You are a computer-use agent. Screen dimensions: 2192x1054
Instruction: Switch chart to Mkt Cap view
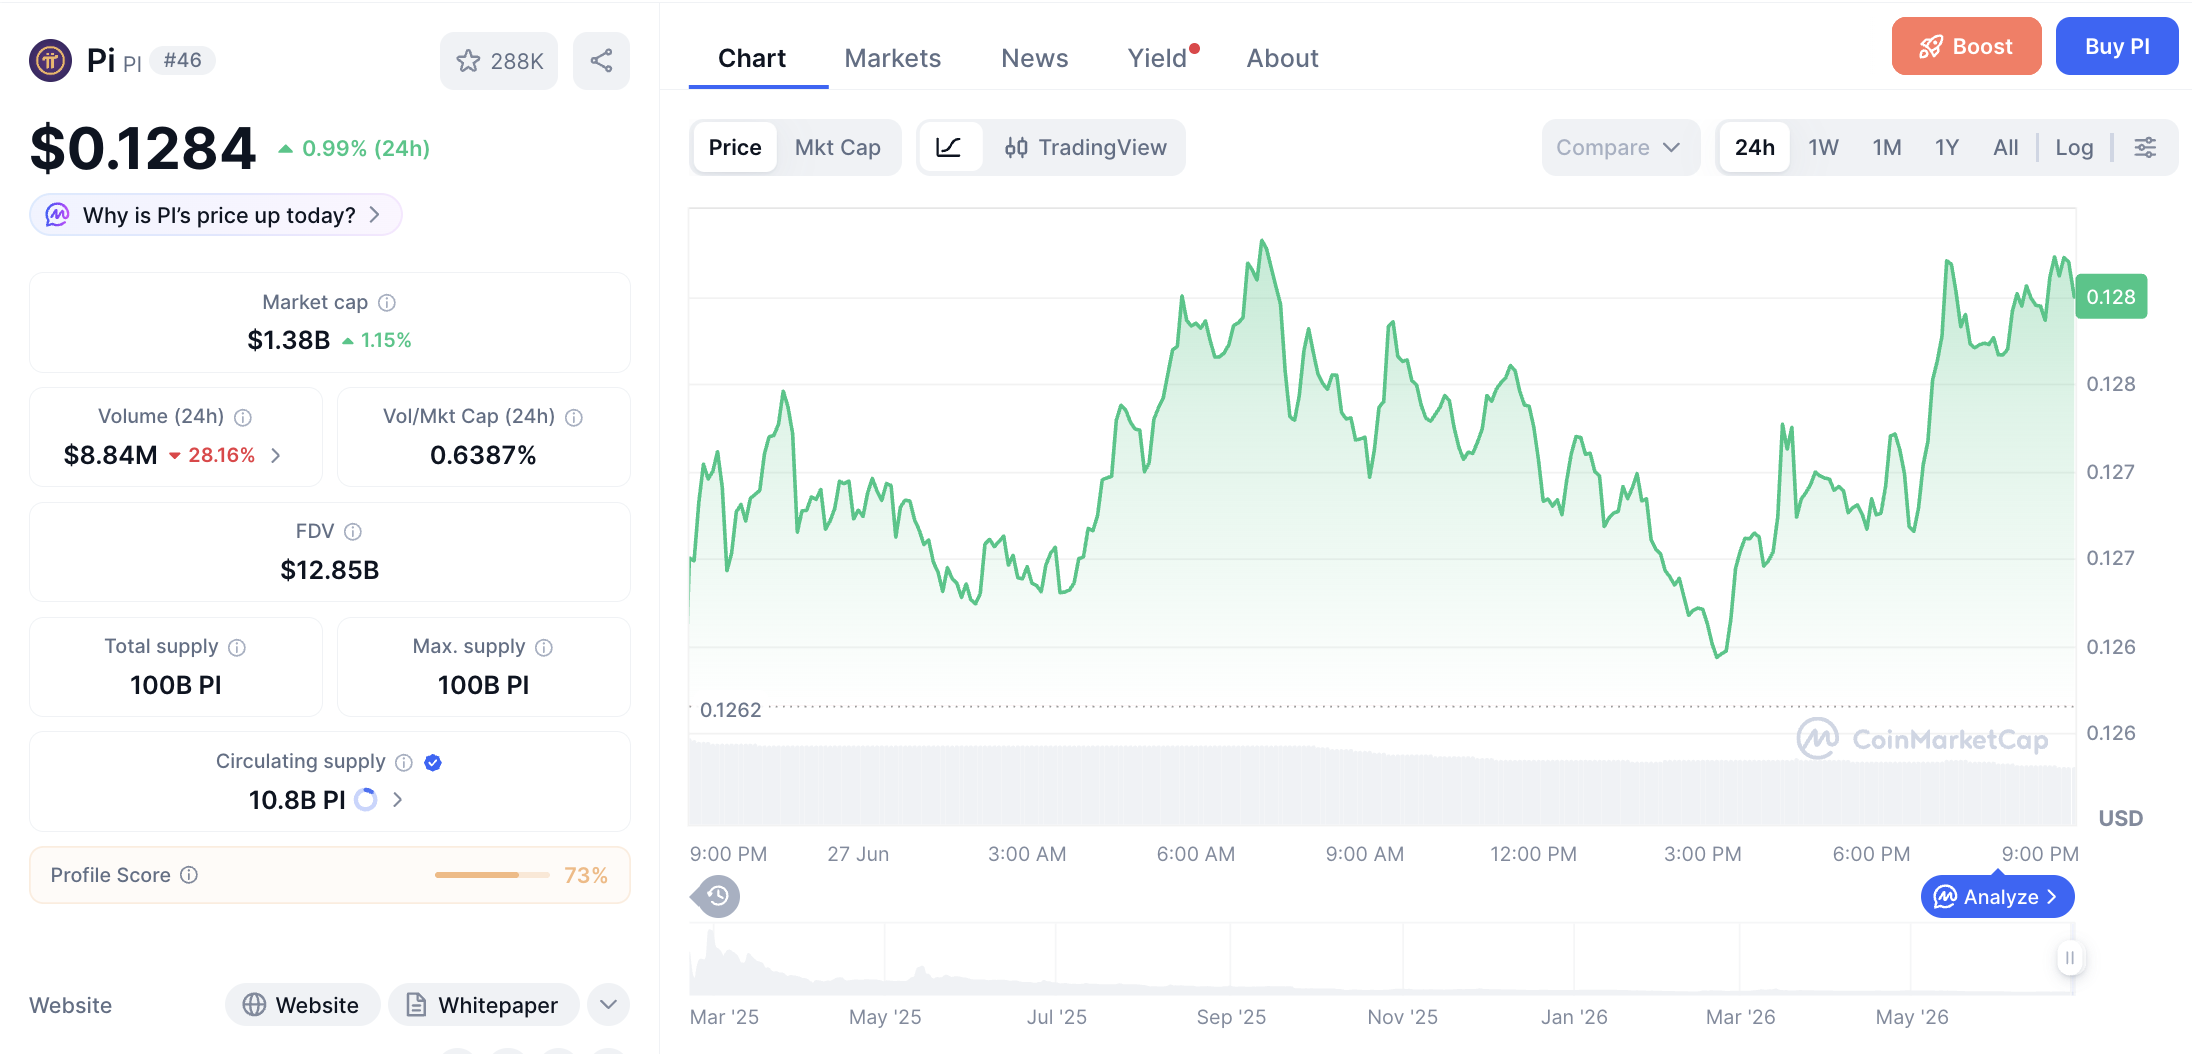point(838,147)
